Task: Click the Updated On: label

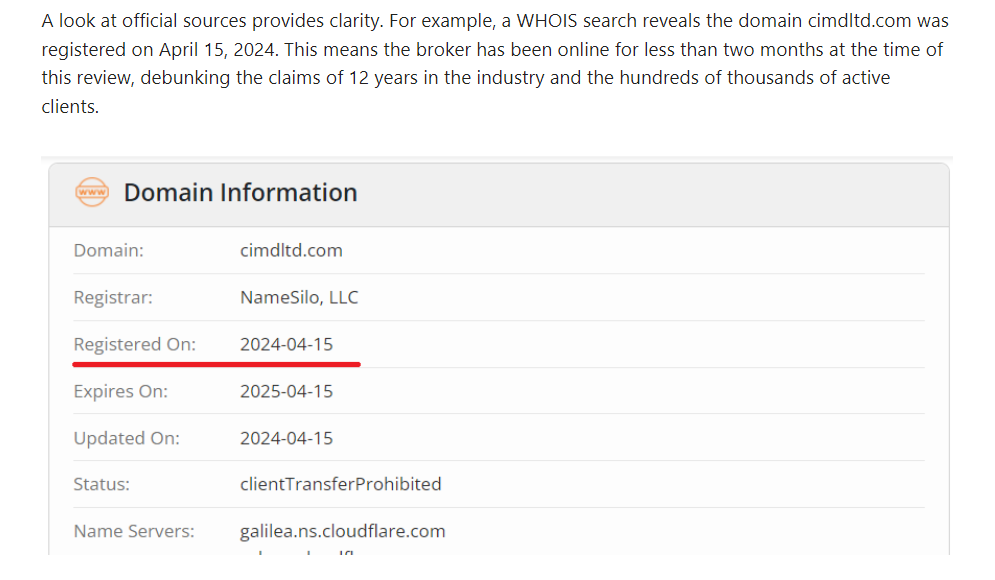Action: tap(126, 438)
